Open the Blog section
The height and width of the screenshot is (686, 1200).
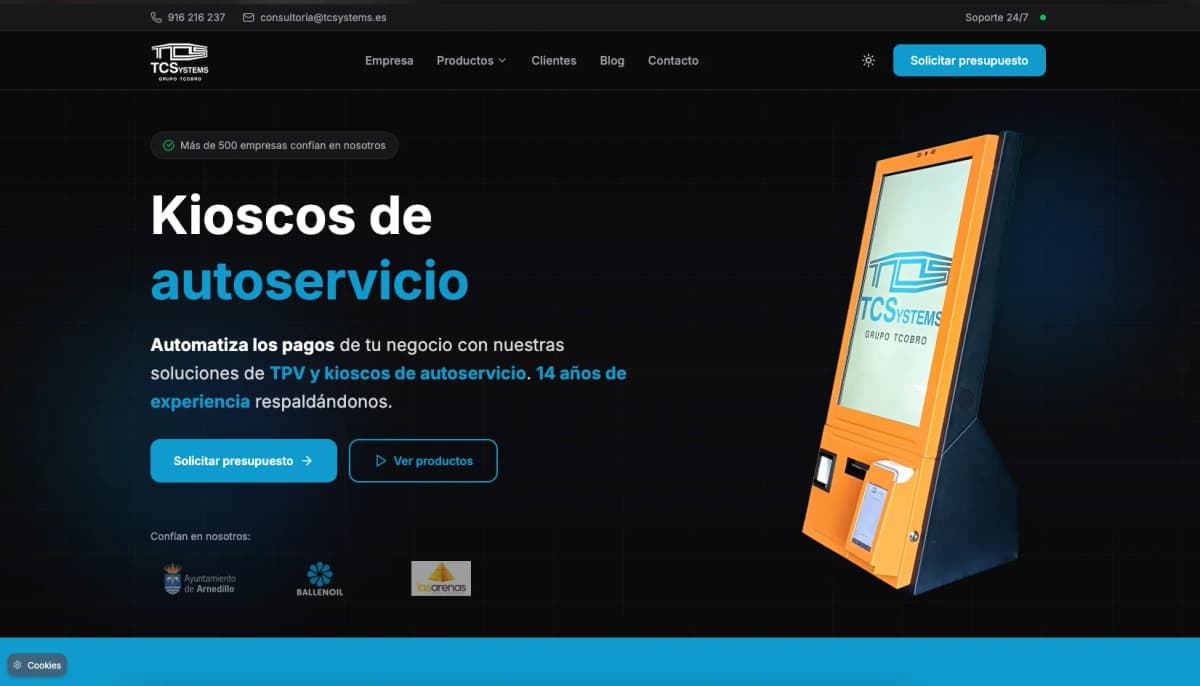(x=612, y=60)
